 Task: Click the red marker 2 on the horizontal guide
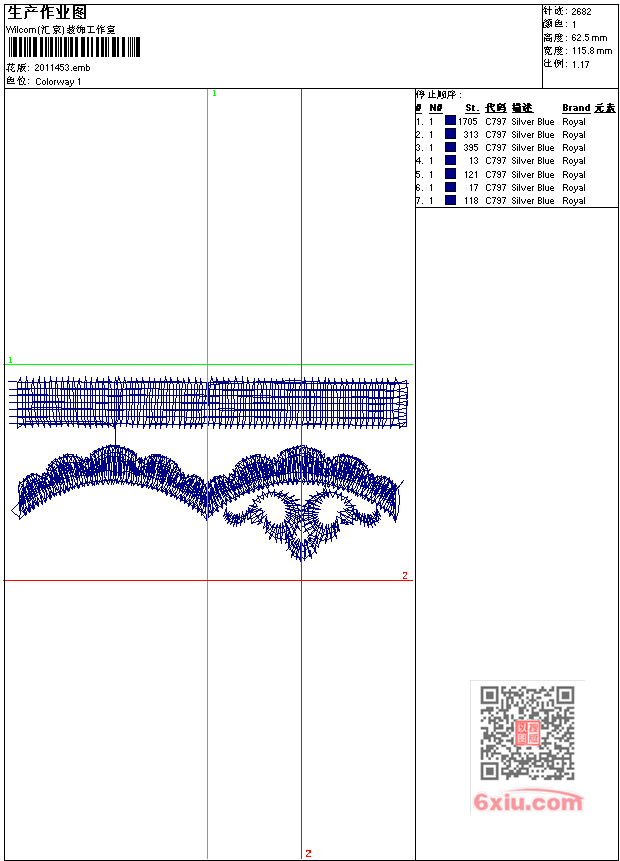tap(405, 575)
